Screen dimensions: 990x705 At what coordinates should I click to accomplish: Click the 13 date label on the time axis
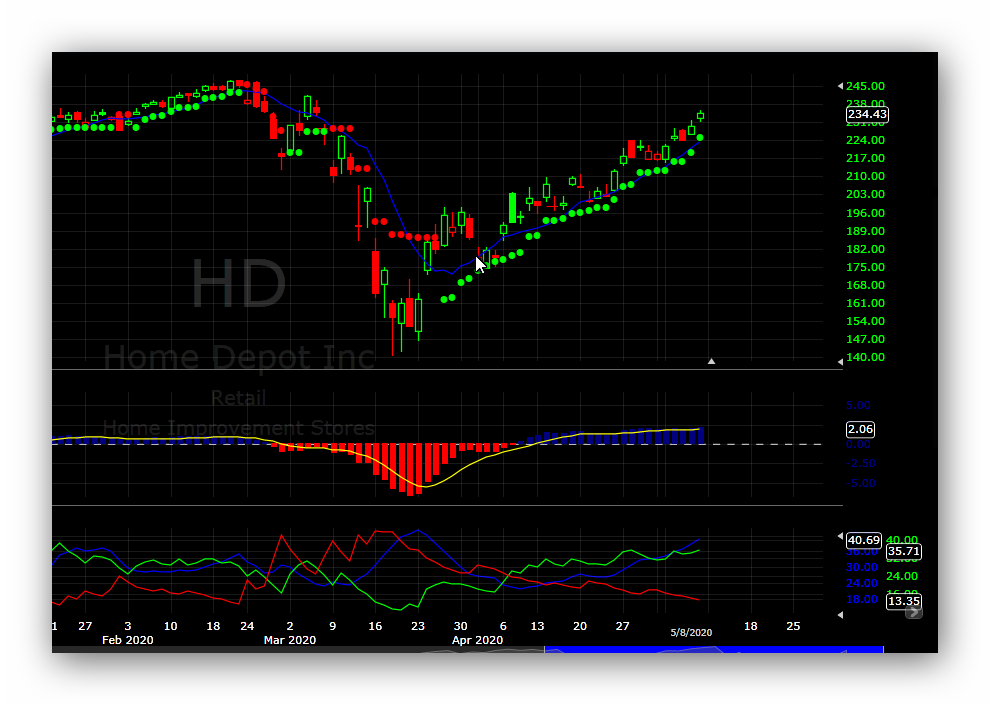[x=537, y=626]
